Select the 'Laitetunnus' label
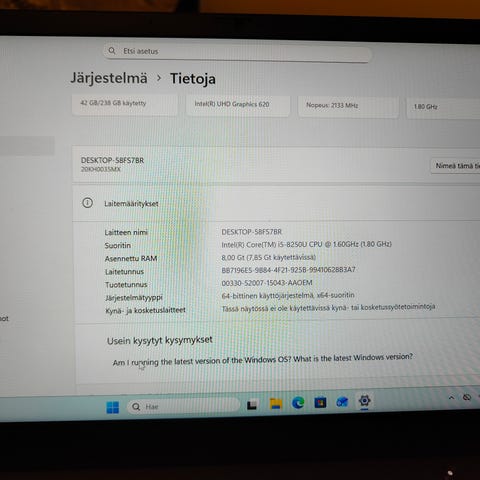 pyautogui.click(x=124, y=272)
